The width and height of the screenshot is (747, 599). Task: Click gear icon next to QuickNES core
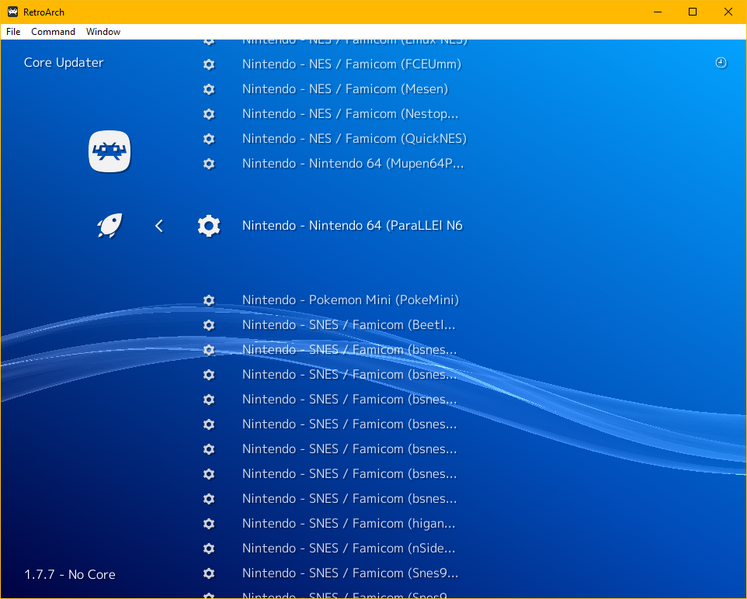(x=208, y=139)
